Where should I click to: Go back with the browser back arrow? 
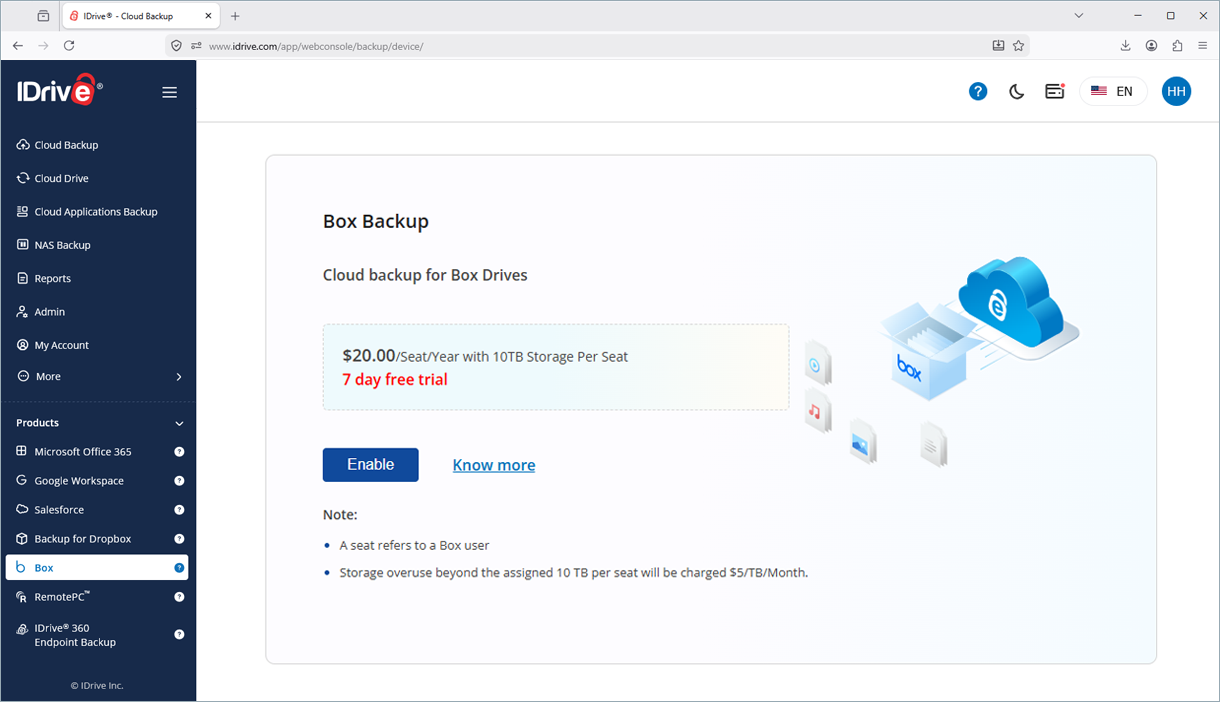17,46
